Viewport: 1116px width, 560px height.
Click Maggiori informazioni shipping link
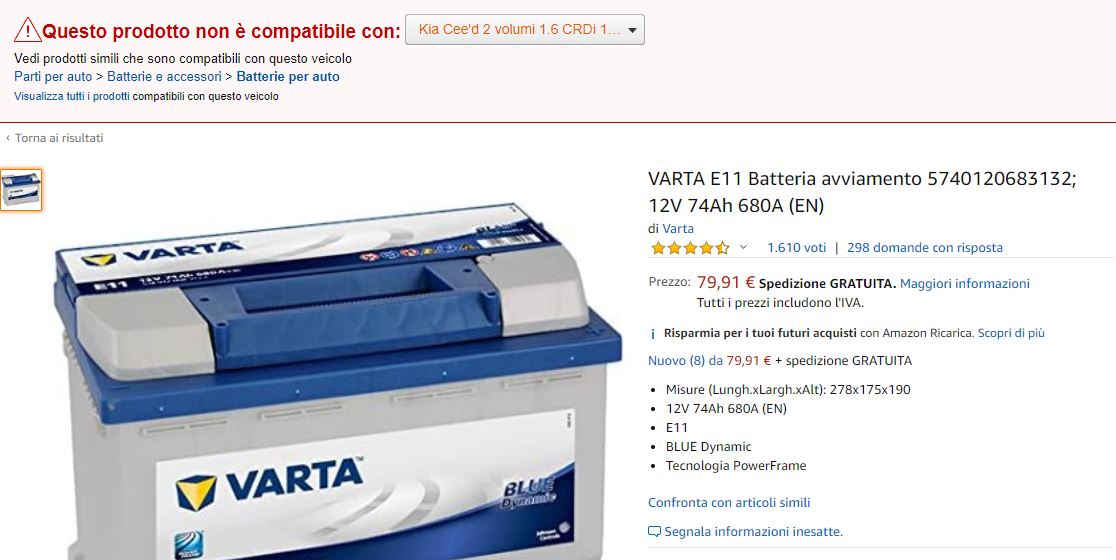point(964,283)
